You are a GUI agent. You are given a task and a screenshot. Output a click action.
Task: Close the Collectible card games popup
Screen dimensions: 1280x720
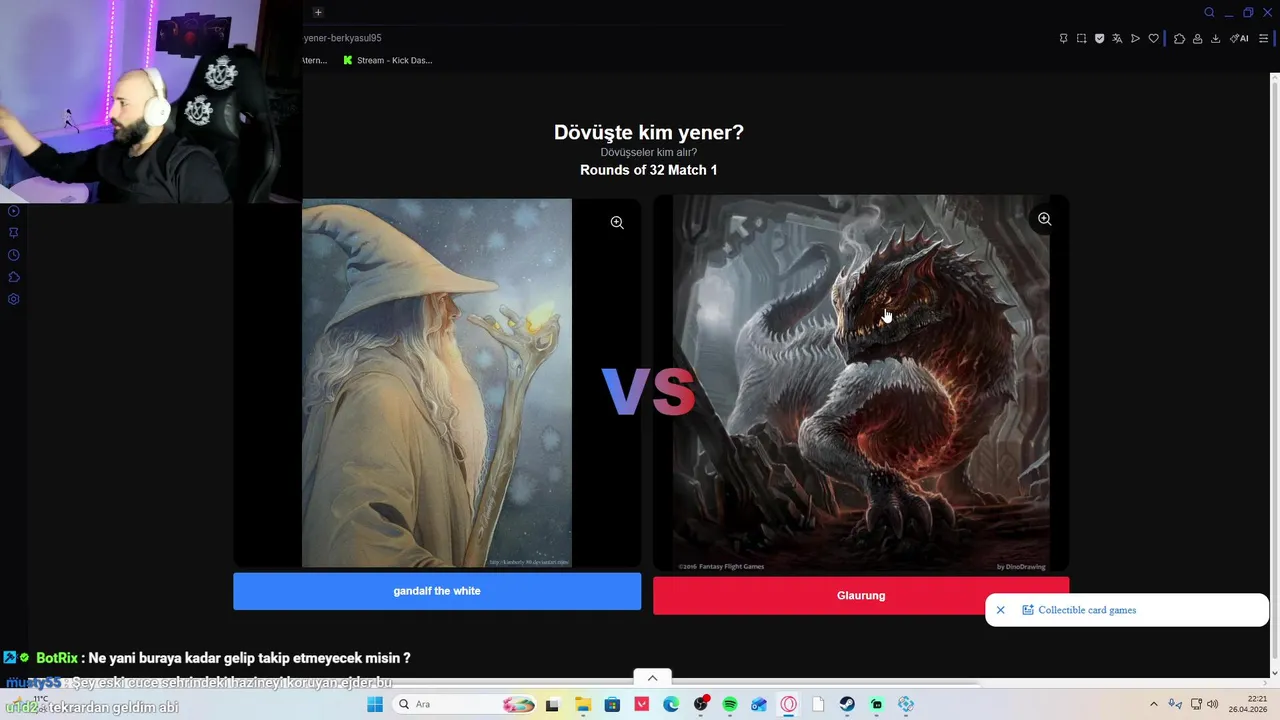click(x=1000, y=610)
